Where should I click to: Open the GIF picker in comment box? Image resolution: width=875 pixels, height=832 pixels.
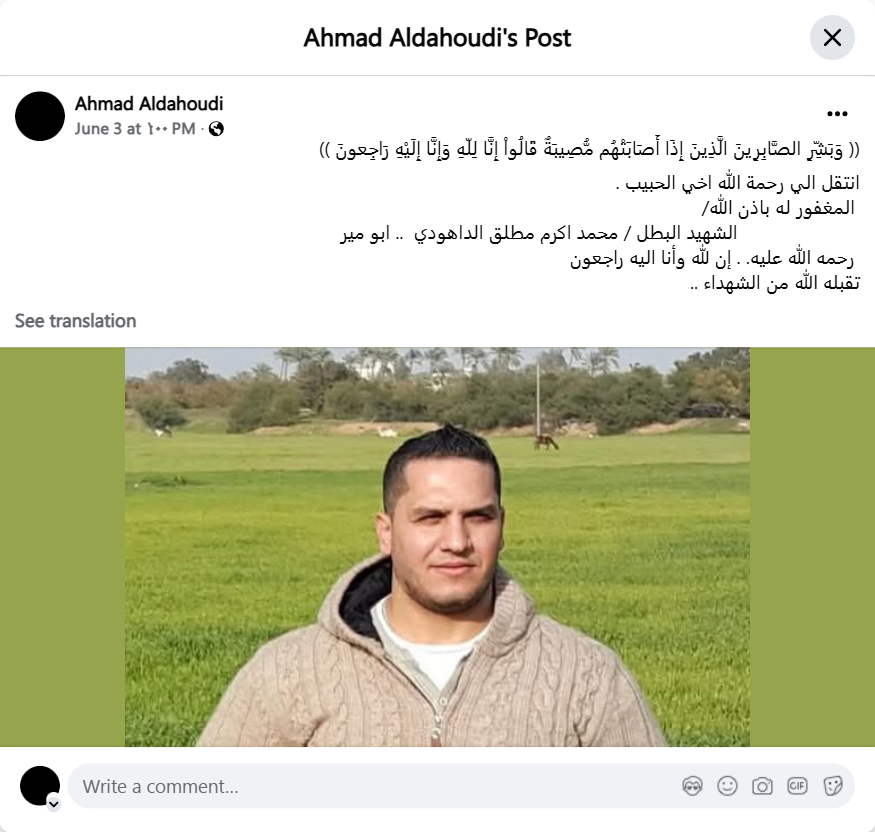[797, 786]
